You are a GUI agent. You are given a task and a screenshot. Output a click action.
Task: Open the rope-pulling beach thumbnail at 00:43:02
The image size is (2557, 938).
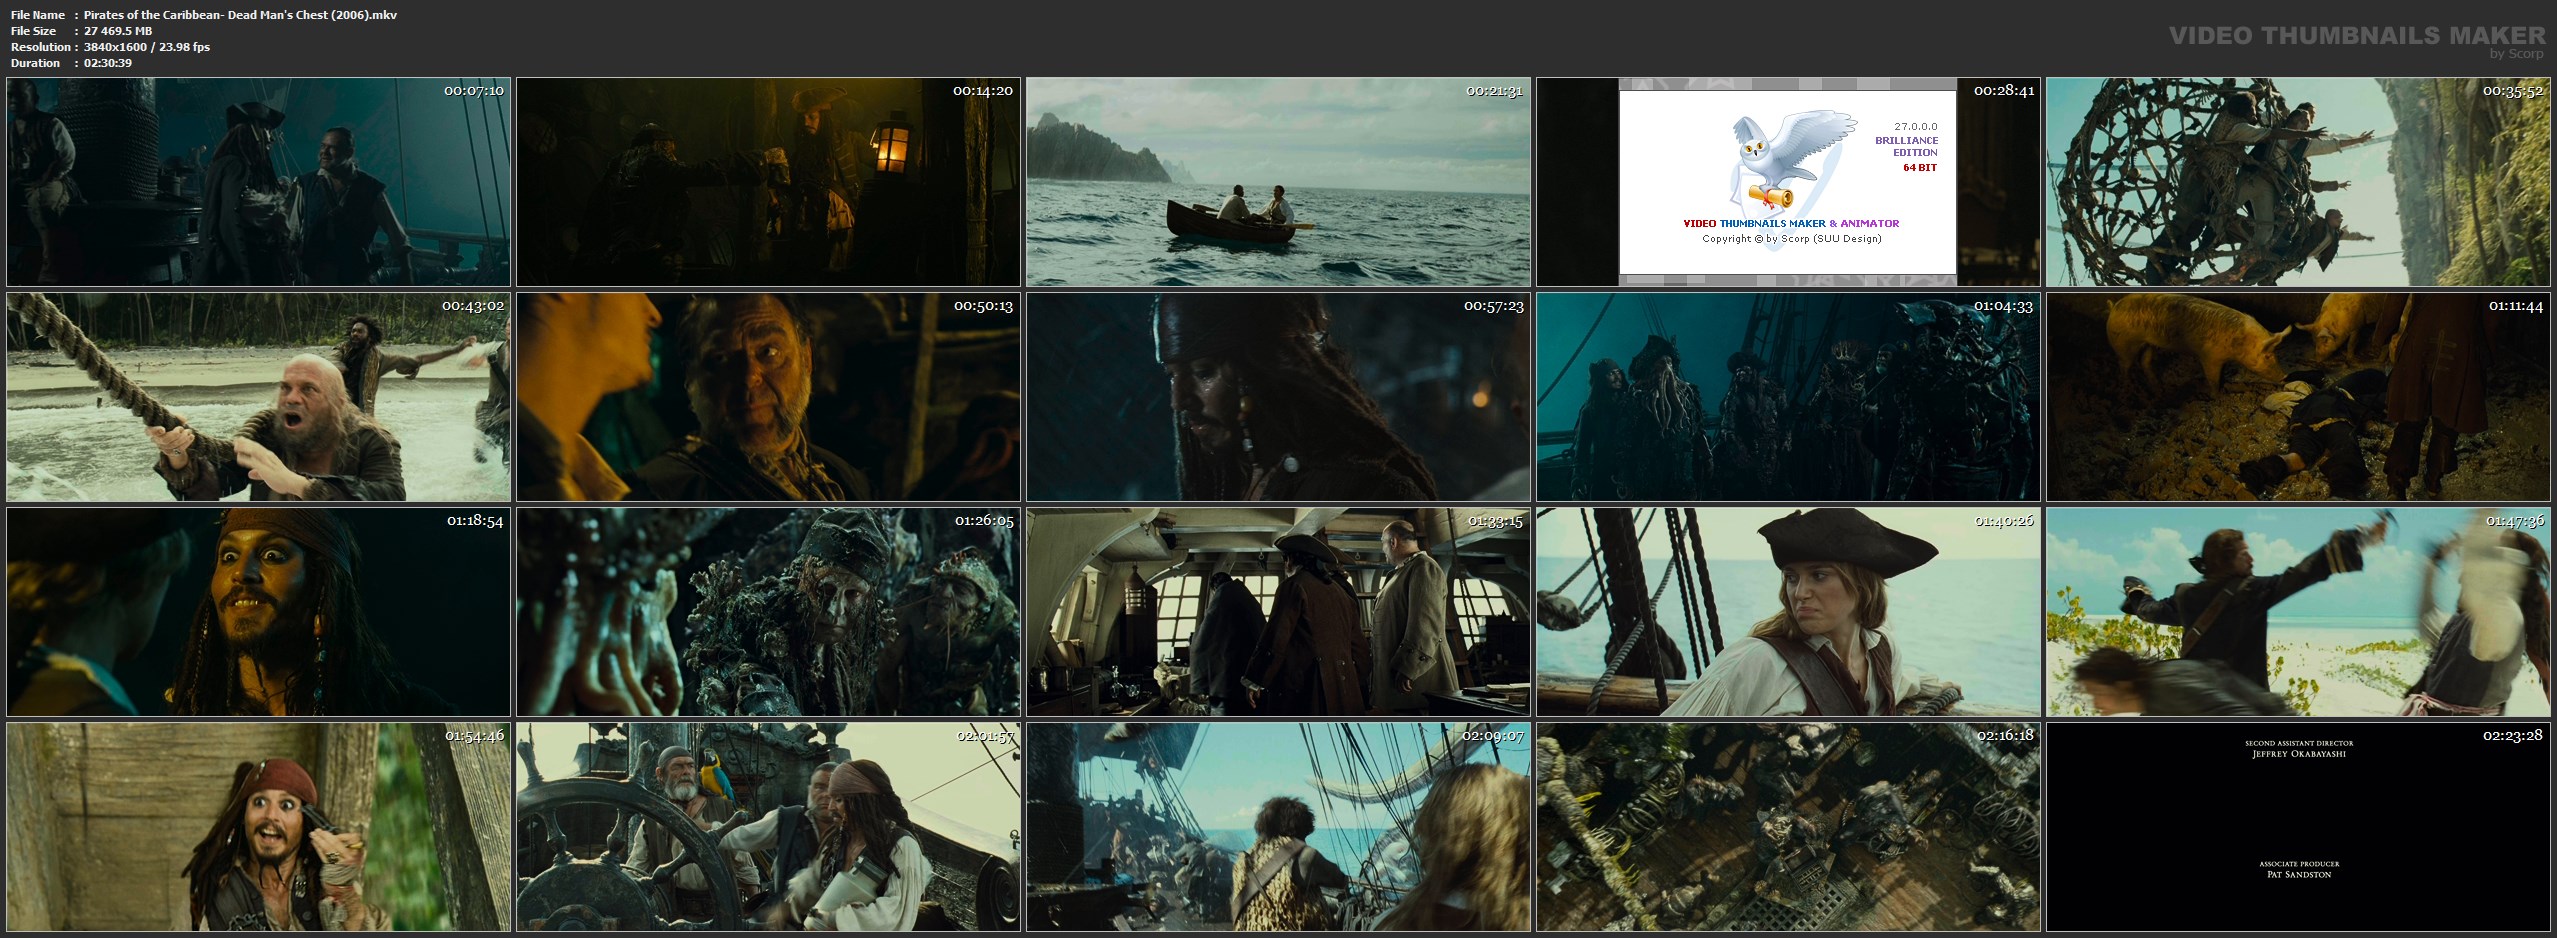tap(258, 397)
